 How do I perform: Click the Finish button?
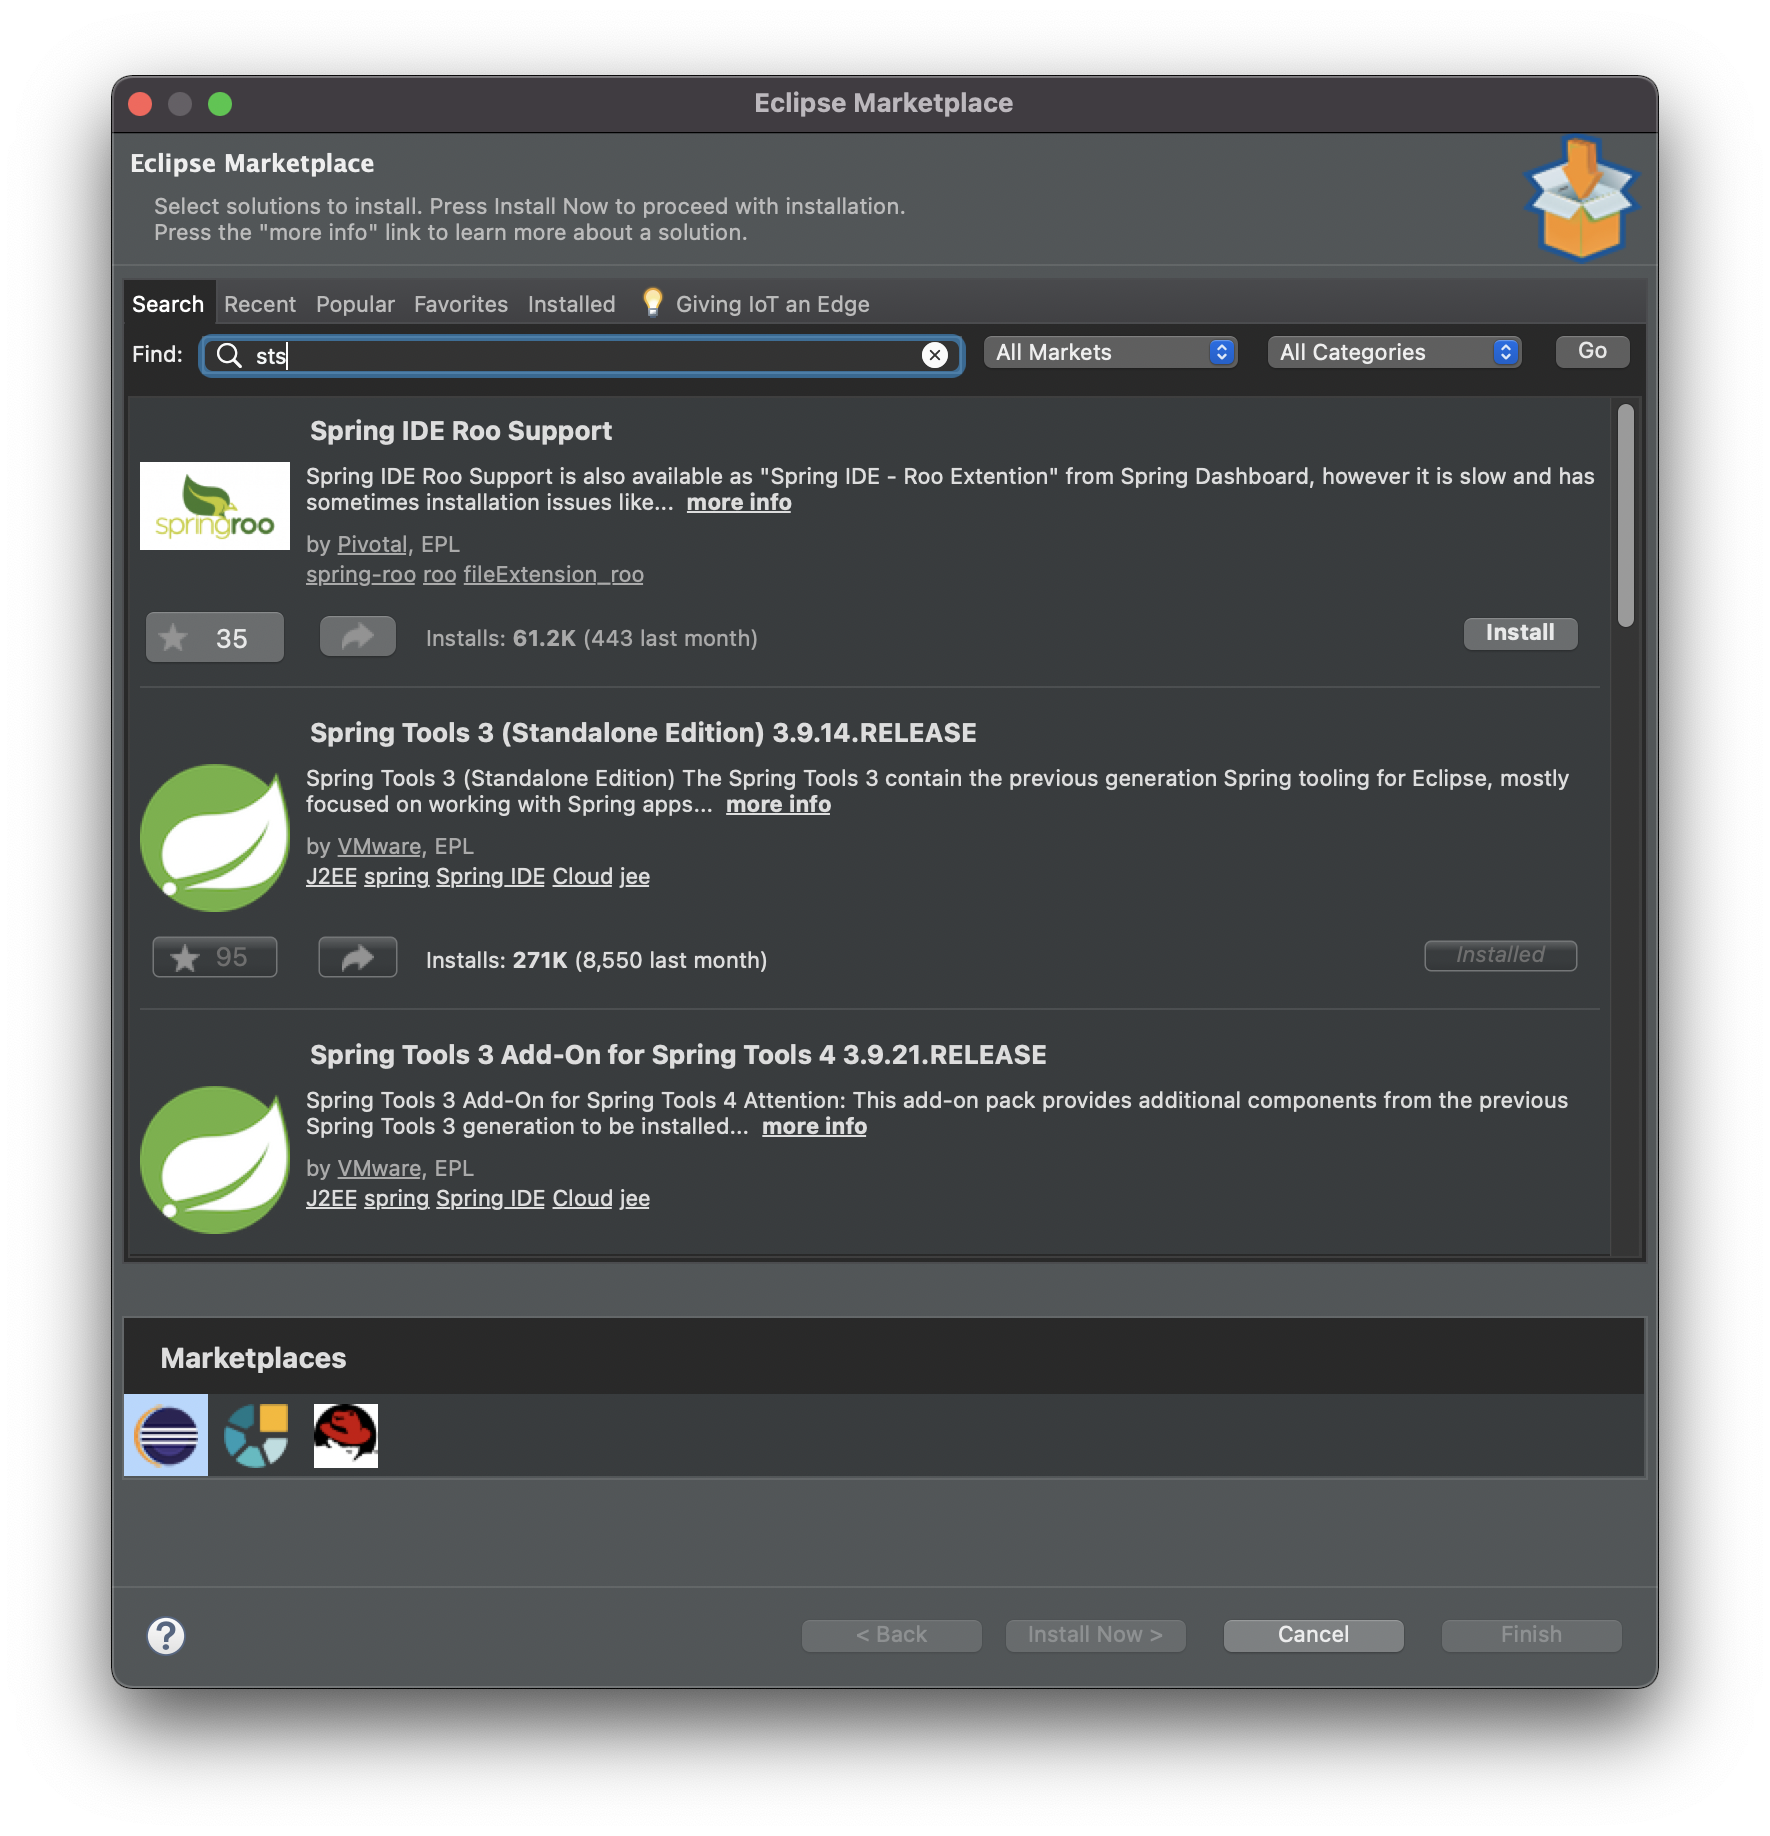[x=1531, y=1635]
